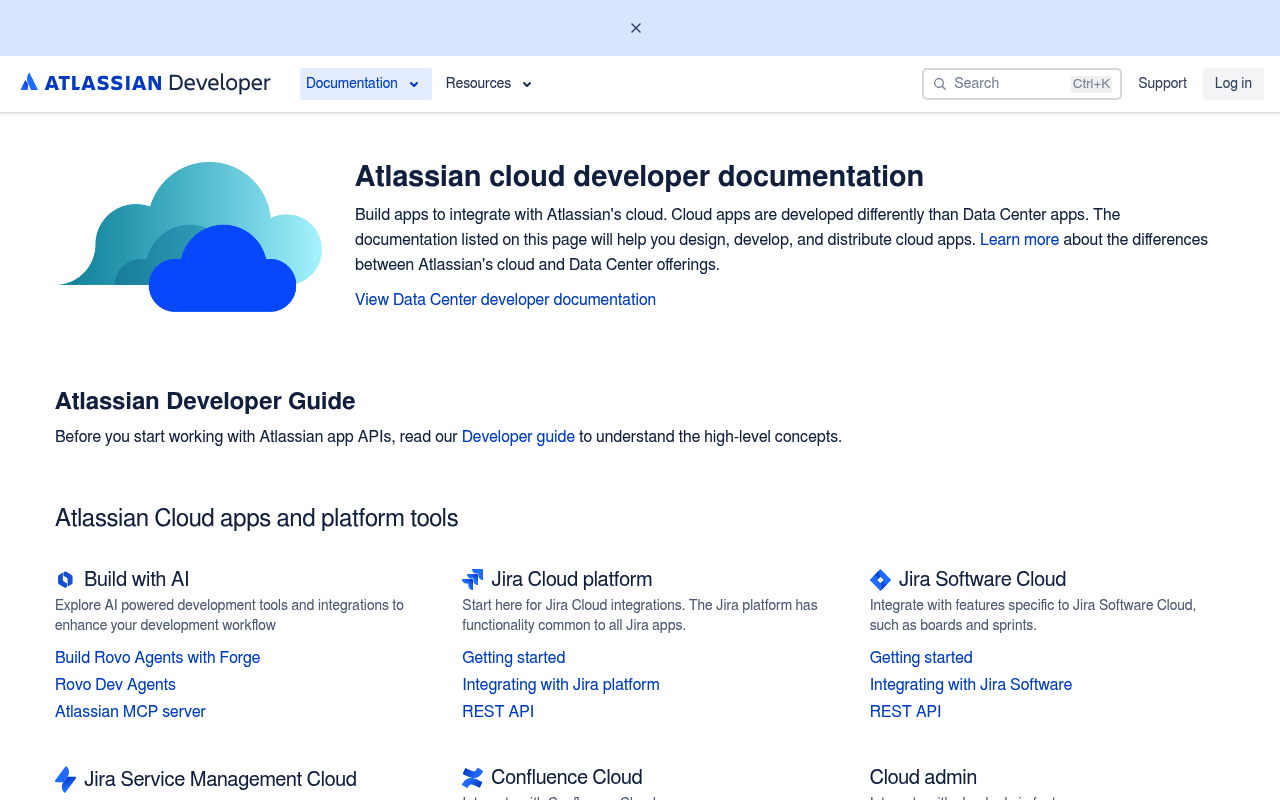Open Getting started under Jira Cloud platform
The image size is (1280, 800).
point(513,658)
